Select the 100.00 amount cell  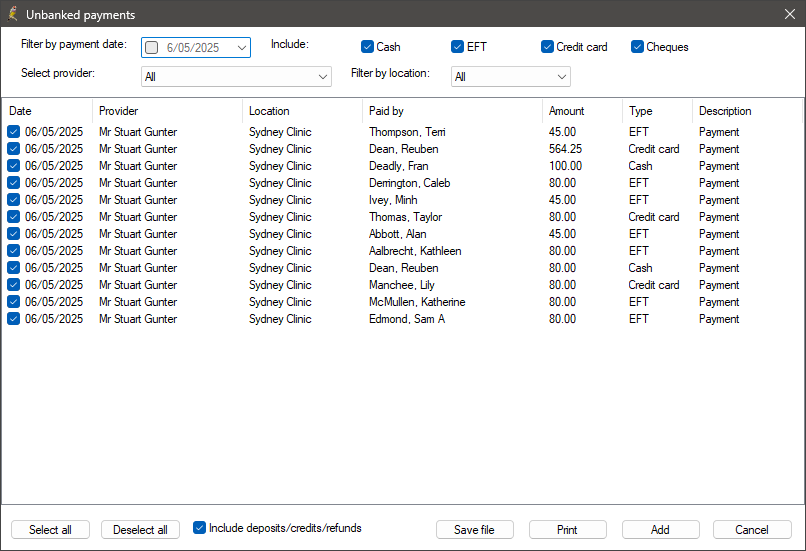(565, 166)
